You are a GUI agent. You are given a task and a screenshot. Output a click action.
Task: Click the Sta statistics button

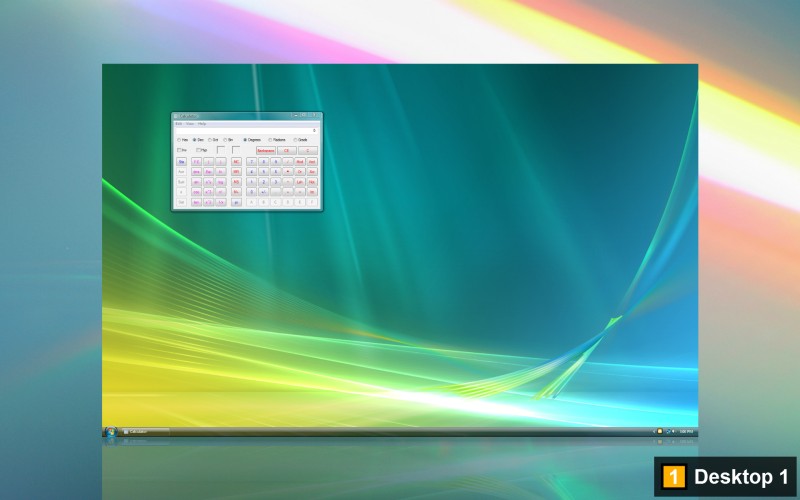(182, 162)
